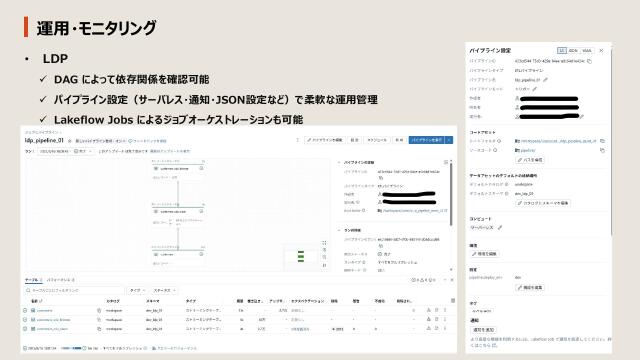The height and width of the screenshot is (360, 640).
Task: Copy the root folder path icon
Action: (602, 141)
